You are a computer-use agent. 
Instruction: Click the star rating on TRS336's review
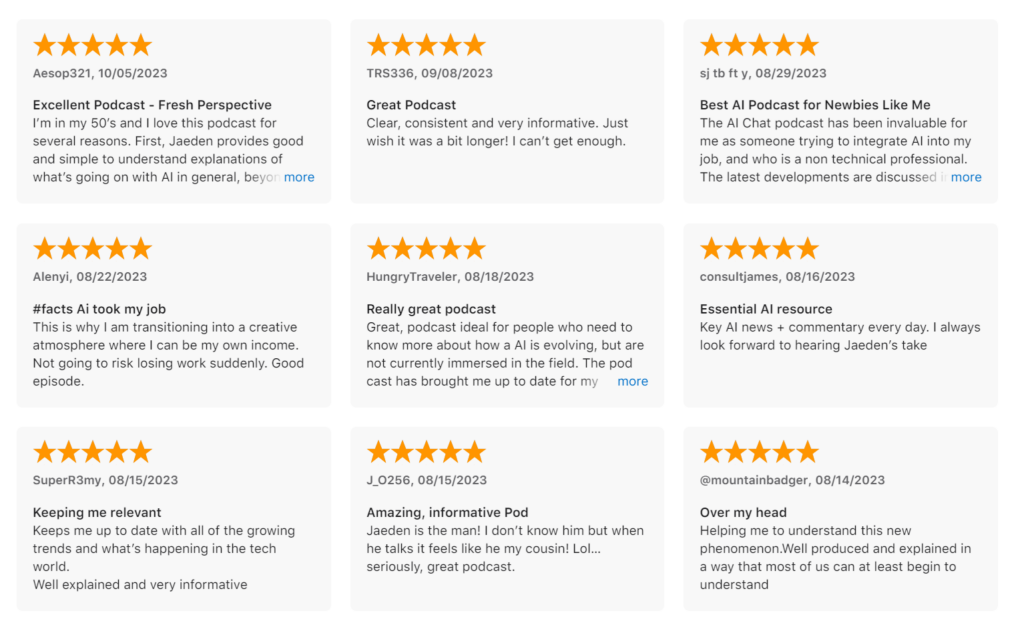pyautogui.click(x=426, y=45)
